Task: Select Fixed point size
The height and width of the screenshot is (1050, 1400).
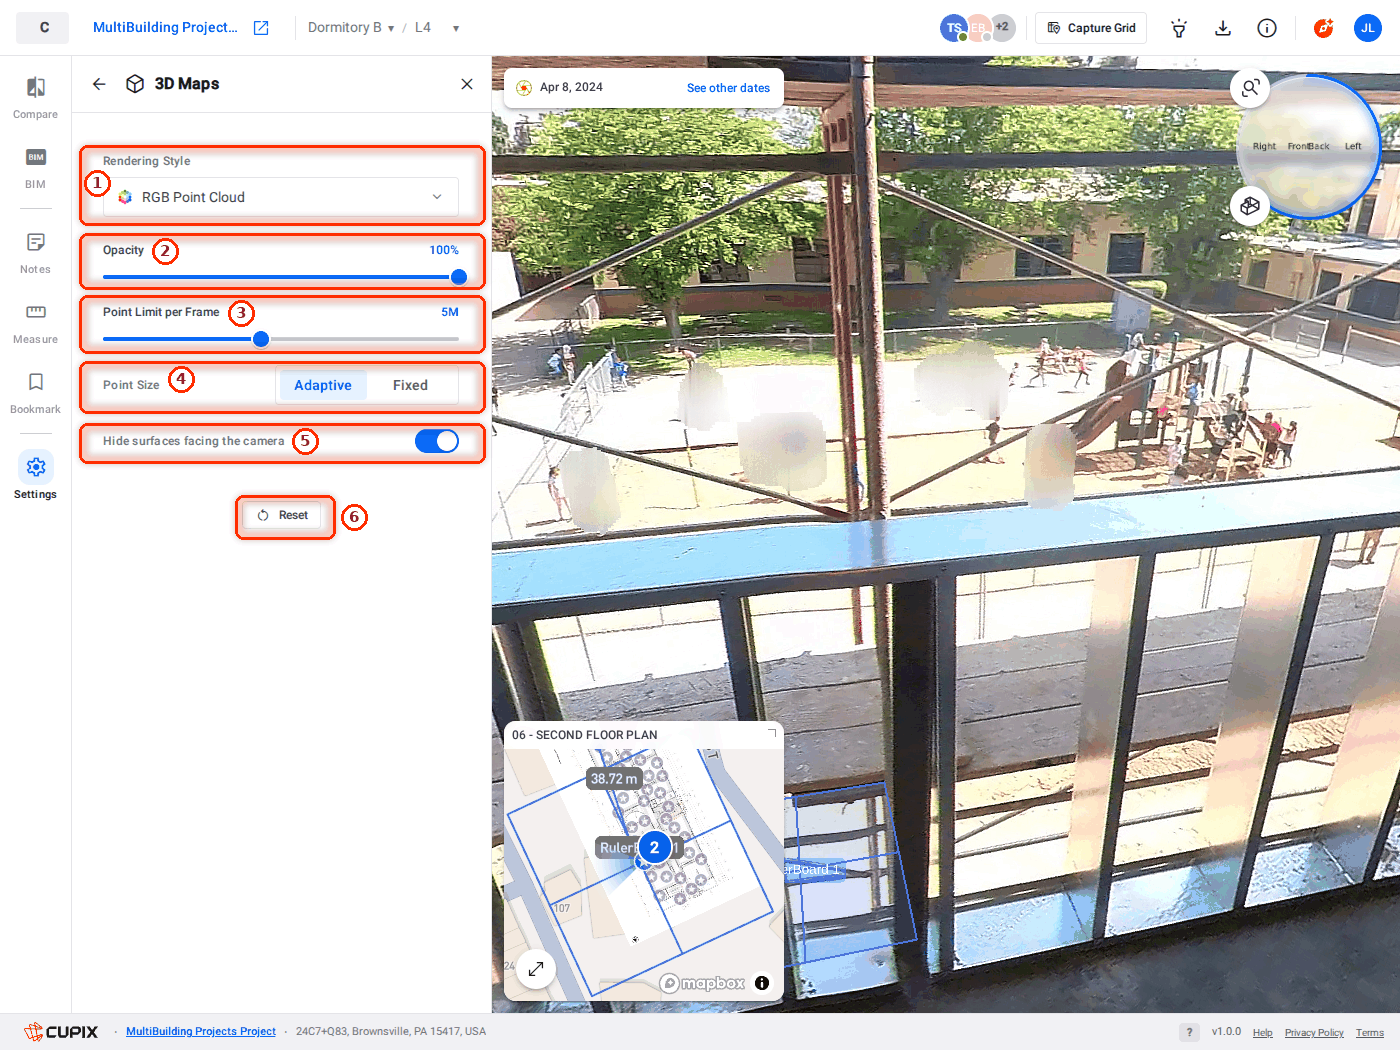Action: coord(410,385)
